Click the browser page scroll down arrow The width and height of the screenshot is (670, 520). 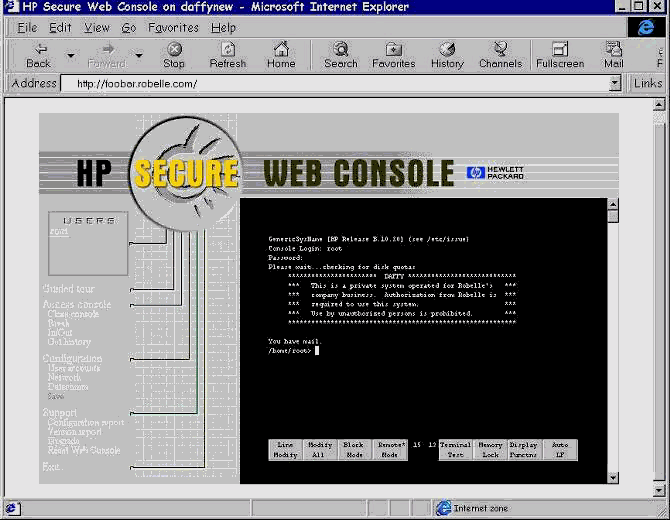[659, 491]
